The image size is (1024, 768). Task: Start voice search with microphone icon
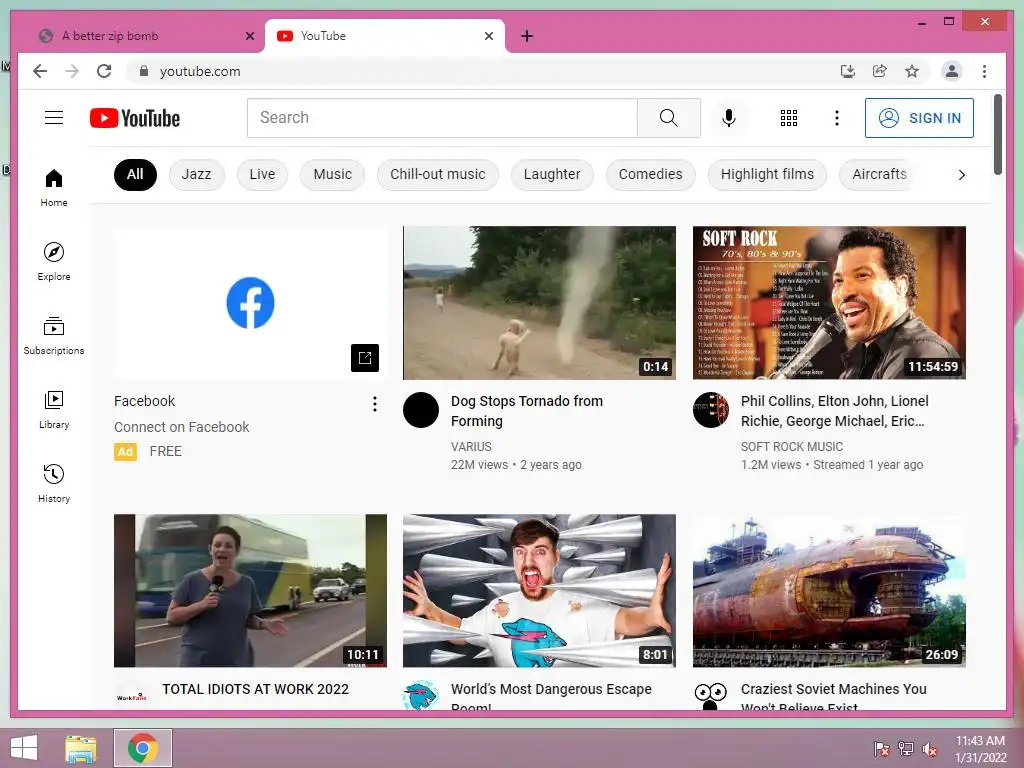coord(729,118)
